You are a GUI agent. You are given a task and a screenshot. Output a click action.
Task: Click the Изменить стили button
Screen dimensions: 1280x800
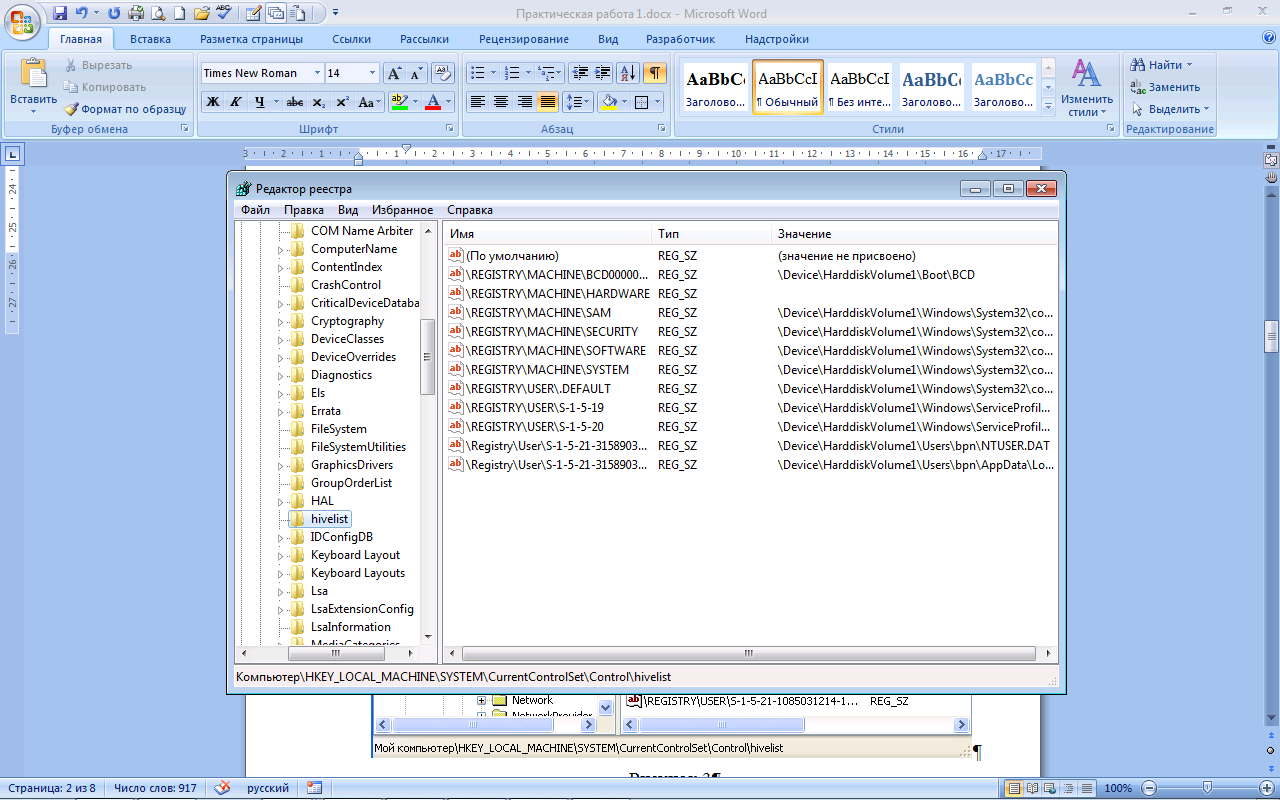point(1087,89)
